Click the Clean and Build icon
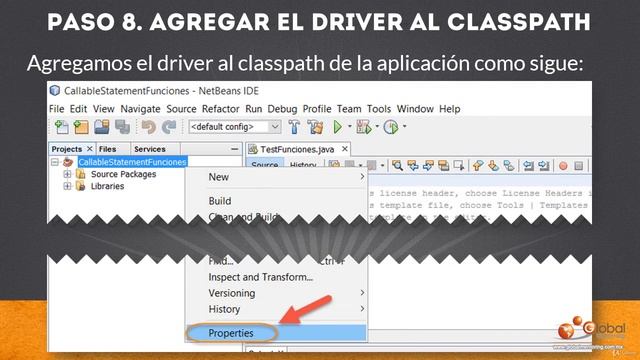The height and width of the screenshot is (360, 640). point(315,127)
